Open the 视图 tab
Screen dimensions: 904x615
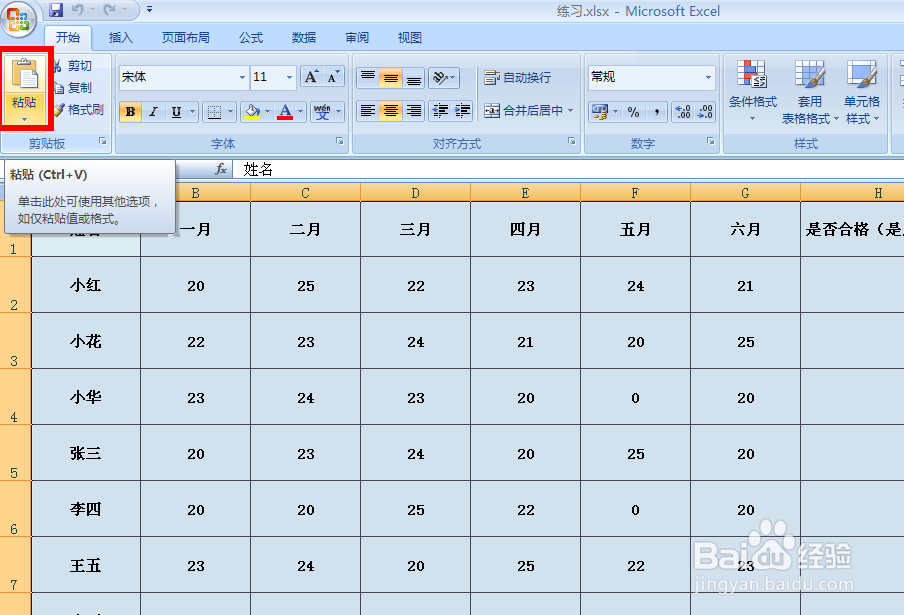(410, 37)
